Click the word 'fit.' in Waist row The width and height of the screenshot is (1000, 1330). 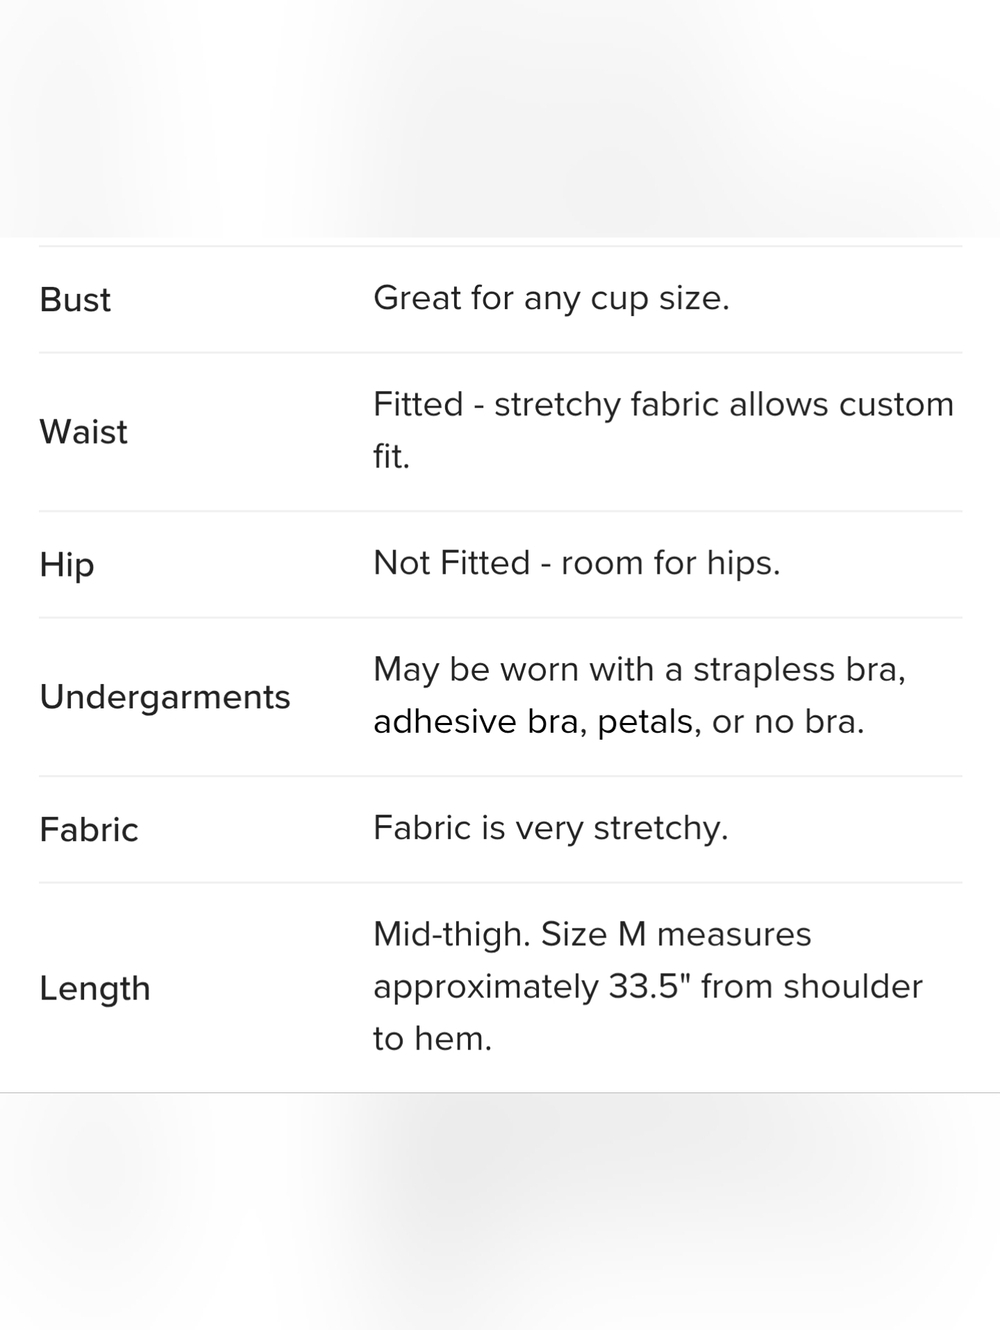[x=391, y=457]
